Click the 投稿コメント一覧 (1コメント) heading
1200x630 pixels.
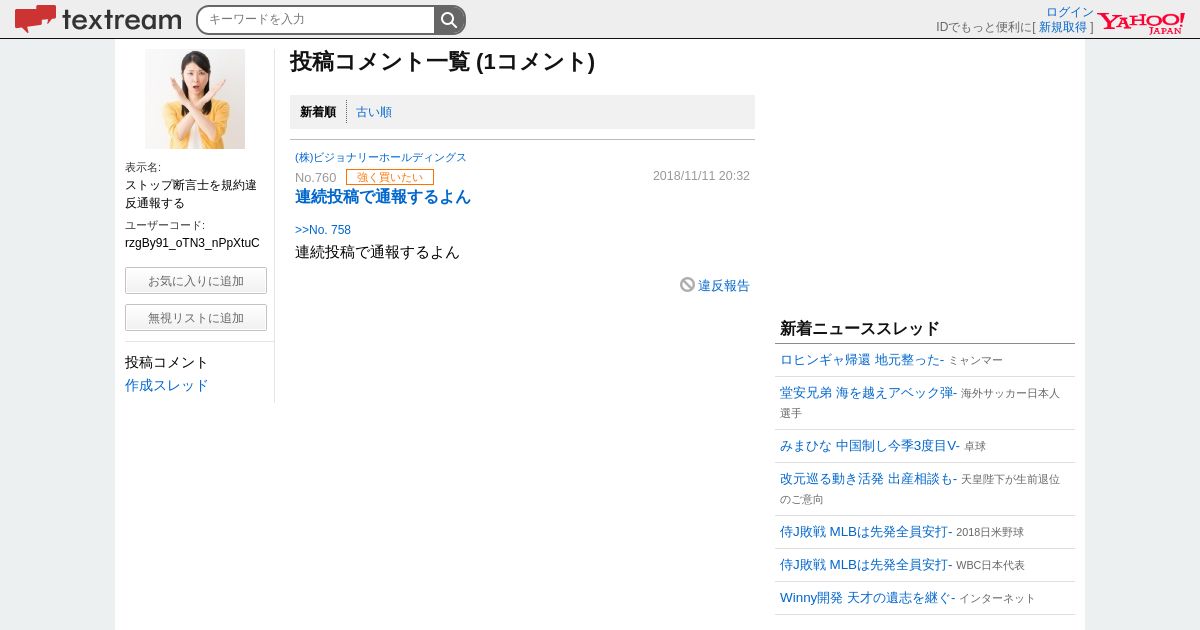442,62
